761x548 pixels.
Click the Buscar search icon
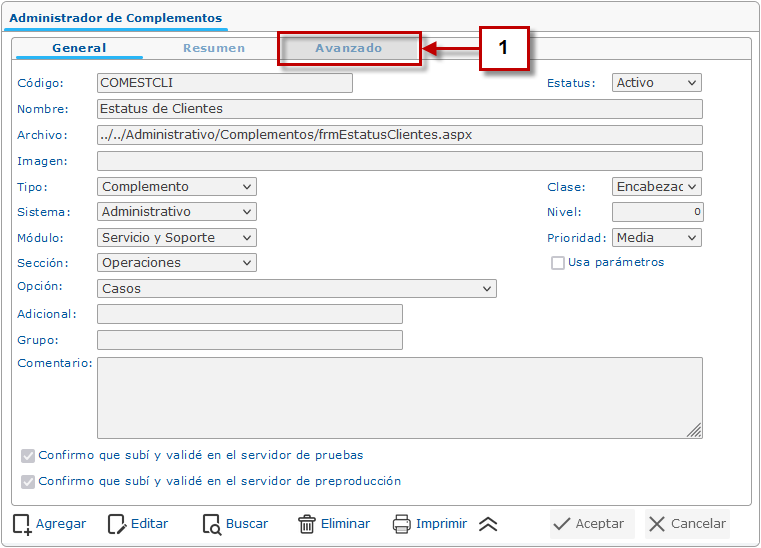(211, 524)
